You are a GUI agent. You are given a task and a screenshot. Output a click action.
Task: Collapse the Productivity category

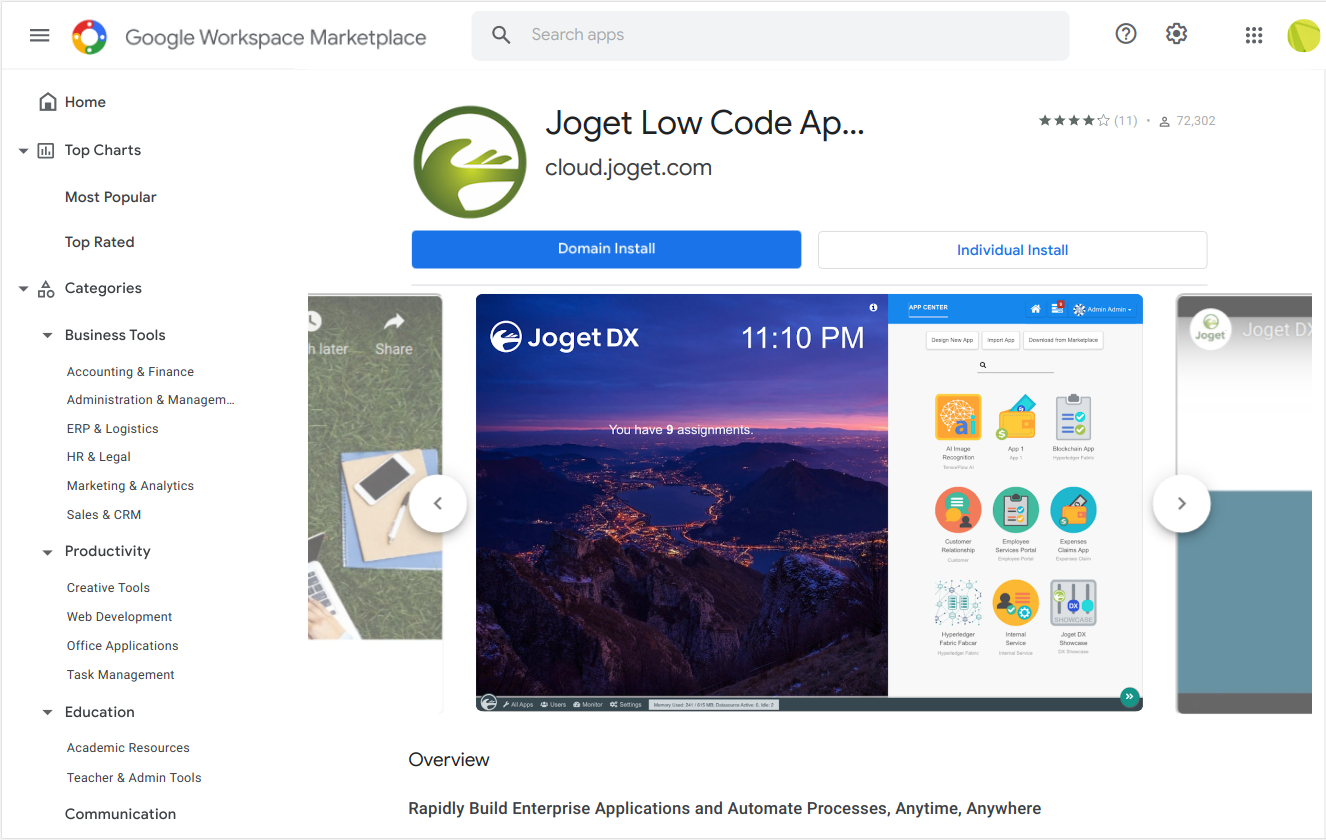pyautogui.click(x=47, y=552)
